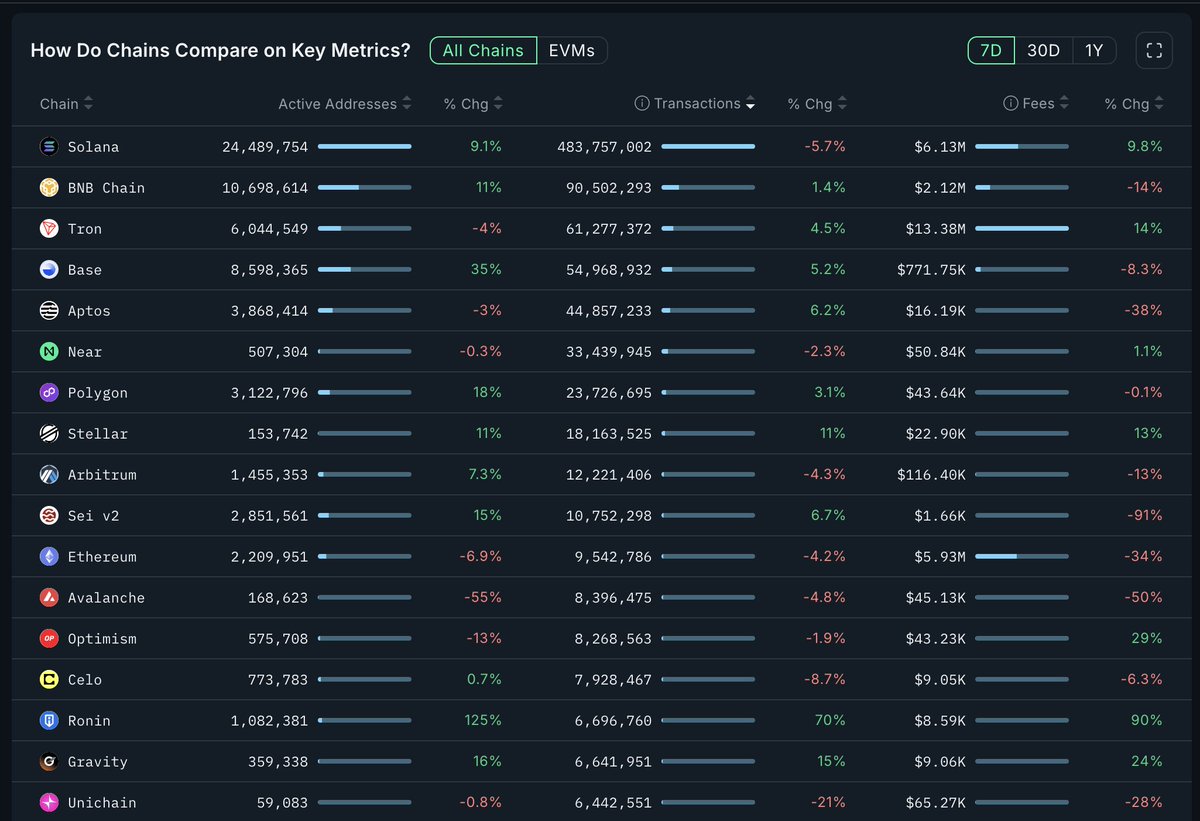This screenshot has width=1200, height=821.
Task: Click Solana's active addresses bar
Action: pyautogui.click(x=364, y=146)
